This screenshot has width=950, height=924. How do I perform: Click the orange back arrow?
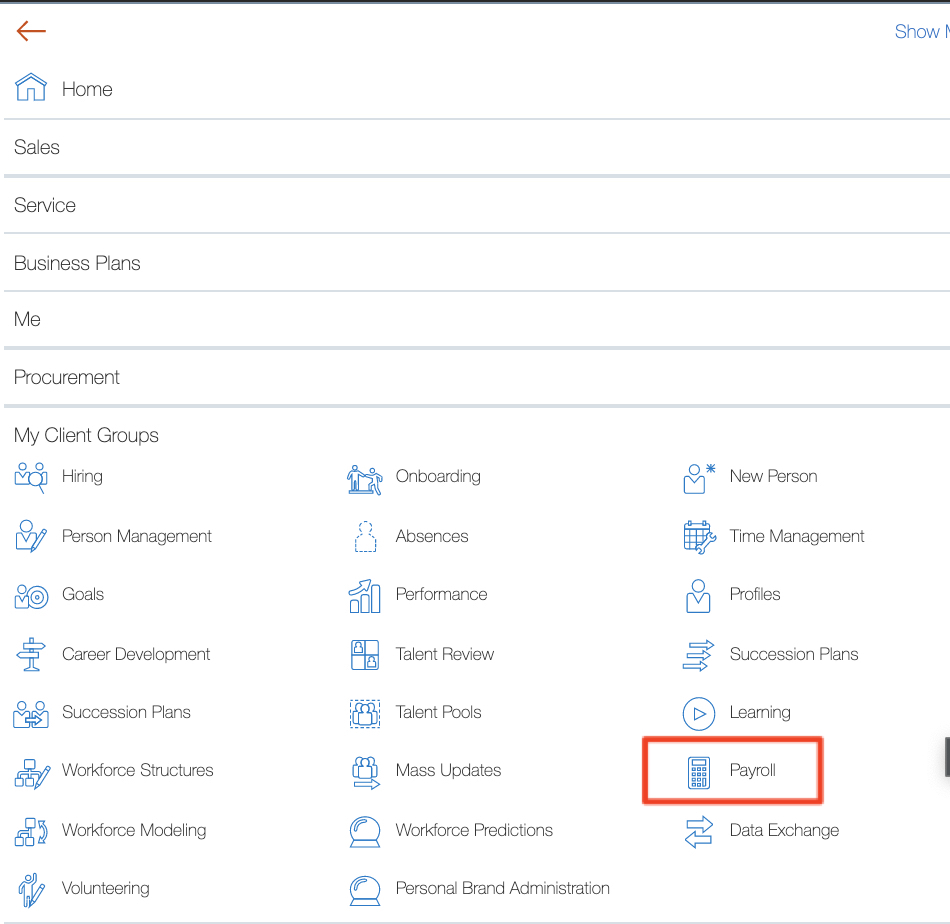[31, 31]
